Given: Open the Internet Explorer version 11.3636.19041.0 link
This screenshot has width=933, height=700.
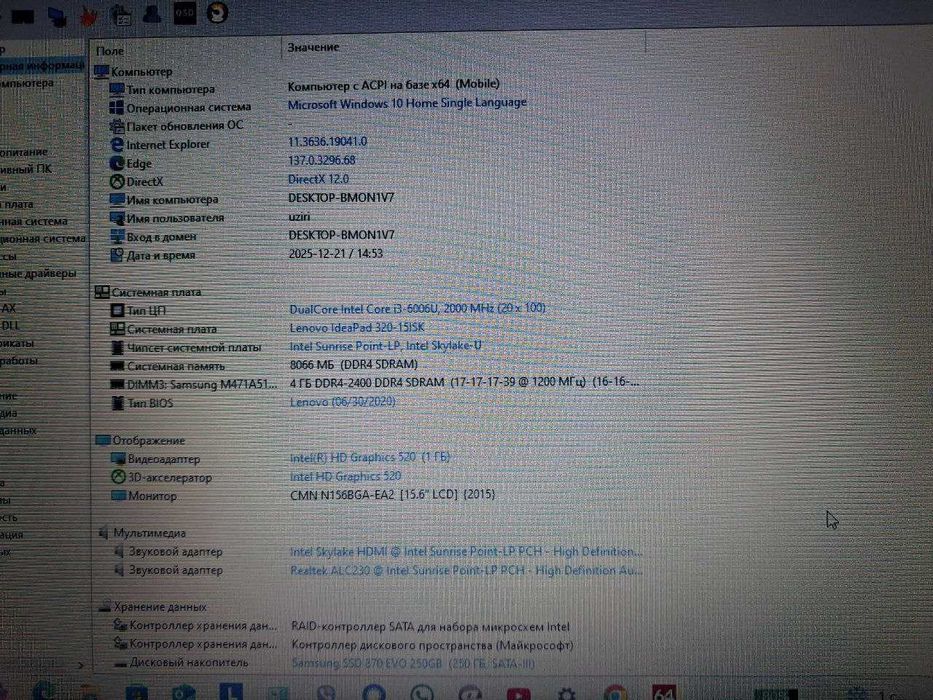Looking at the screenshot, I should pyautogui.click(x=327, y=142).
